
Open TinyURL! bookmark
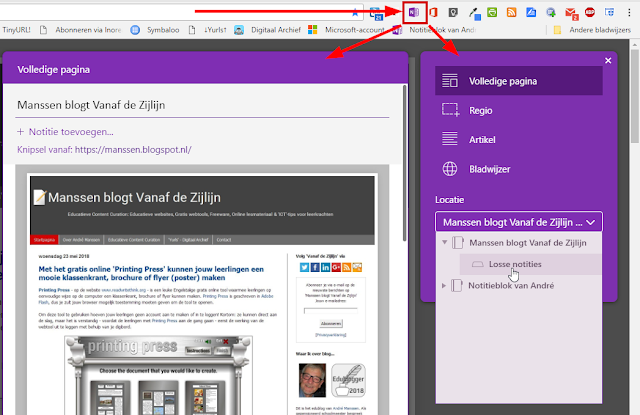tap(16, 30)
